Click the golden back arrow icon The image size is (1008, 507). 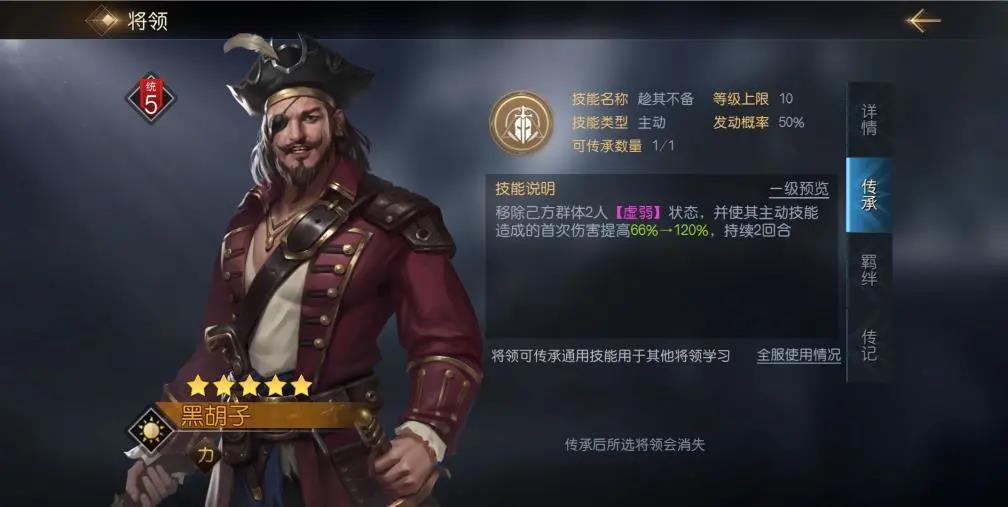[x=923, y=21]
